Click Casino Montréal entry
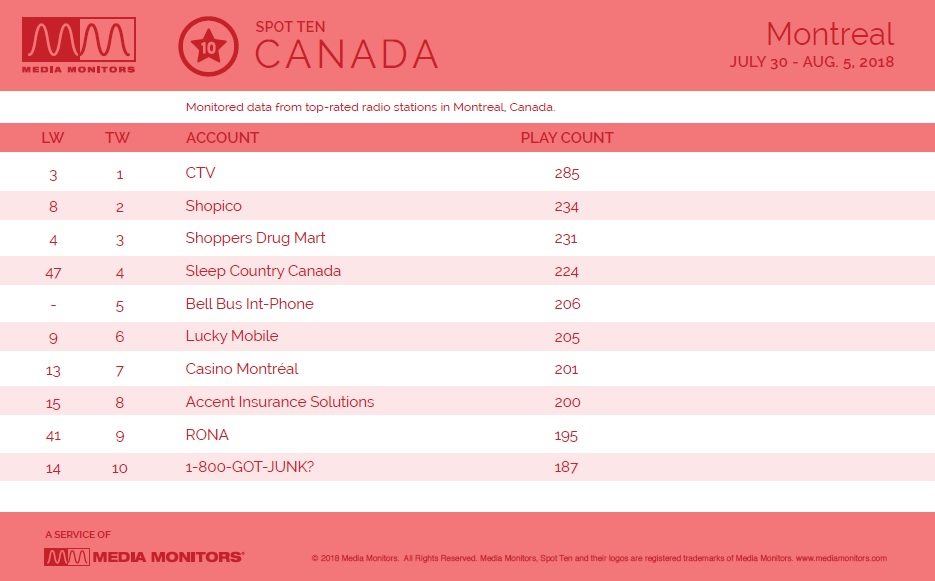Screen dimensions: 935x581 click(x=242, y=369)
